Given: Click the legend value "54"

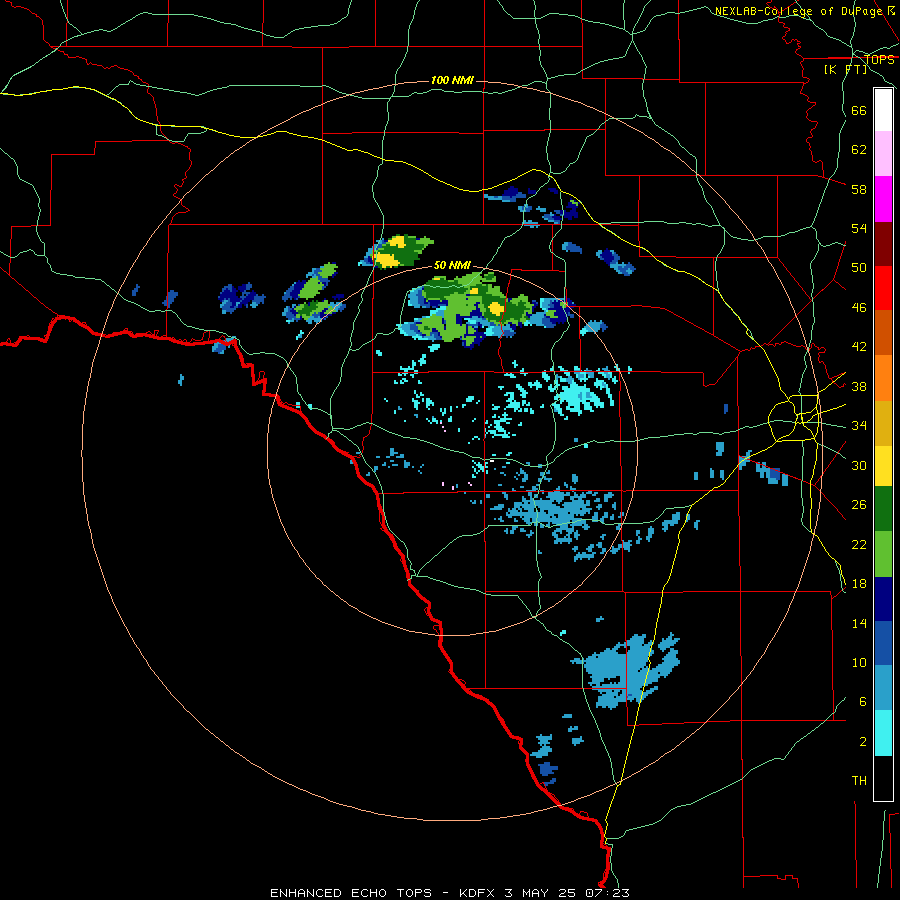Looking at the screenshot, I should (x=859, y=228).
